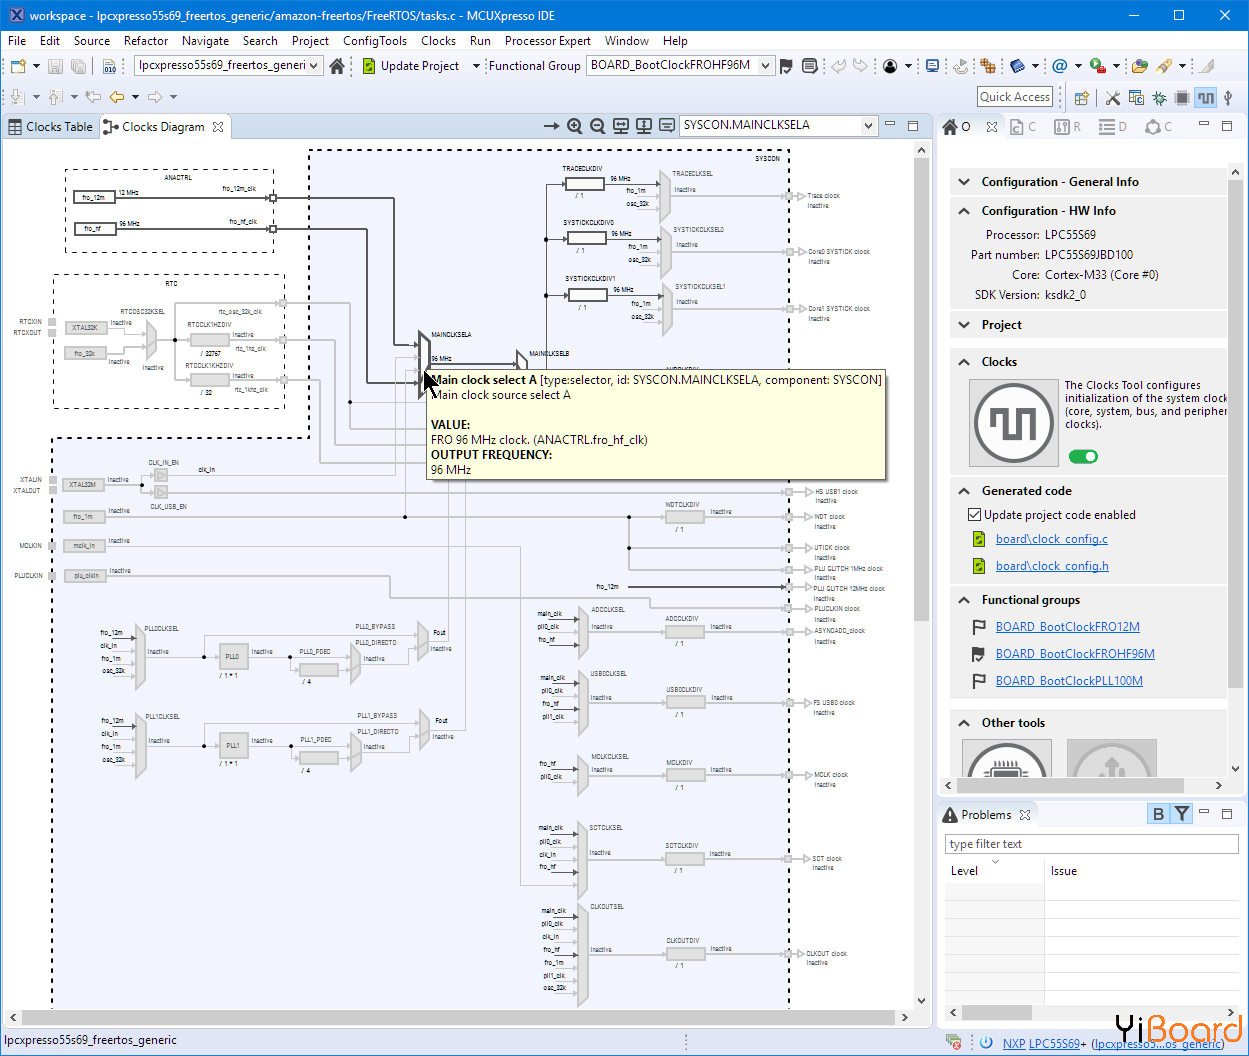This screenshot has width=1249, height=1056.
Task: Click the debug bug perspective icon
Action: [x=1159, y=97]
